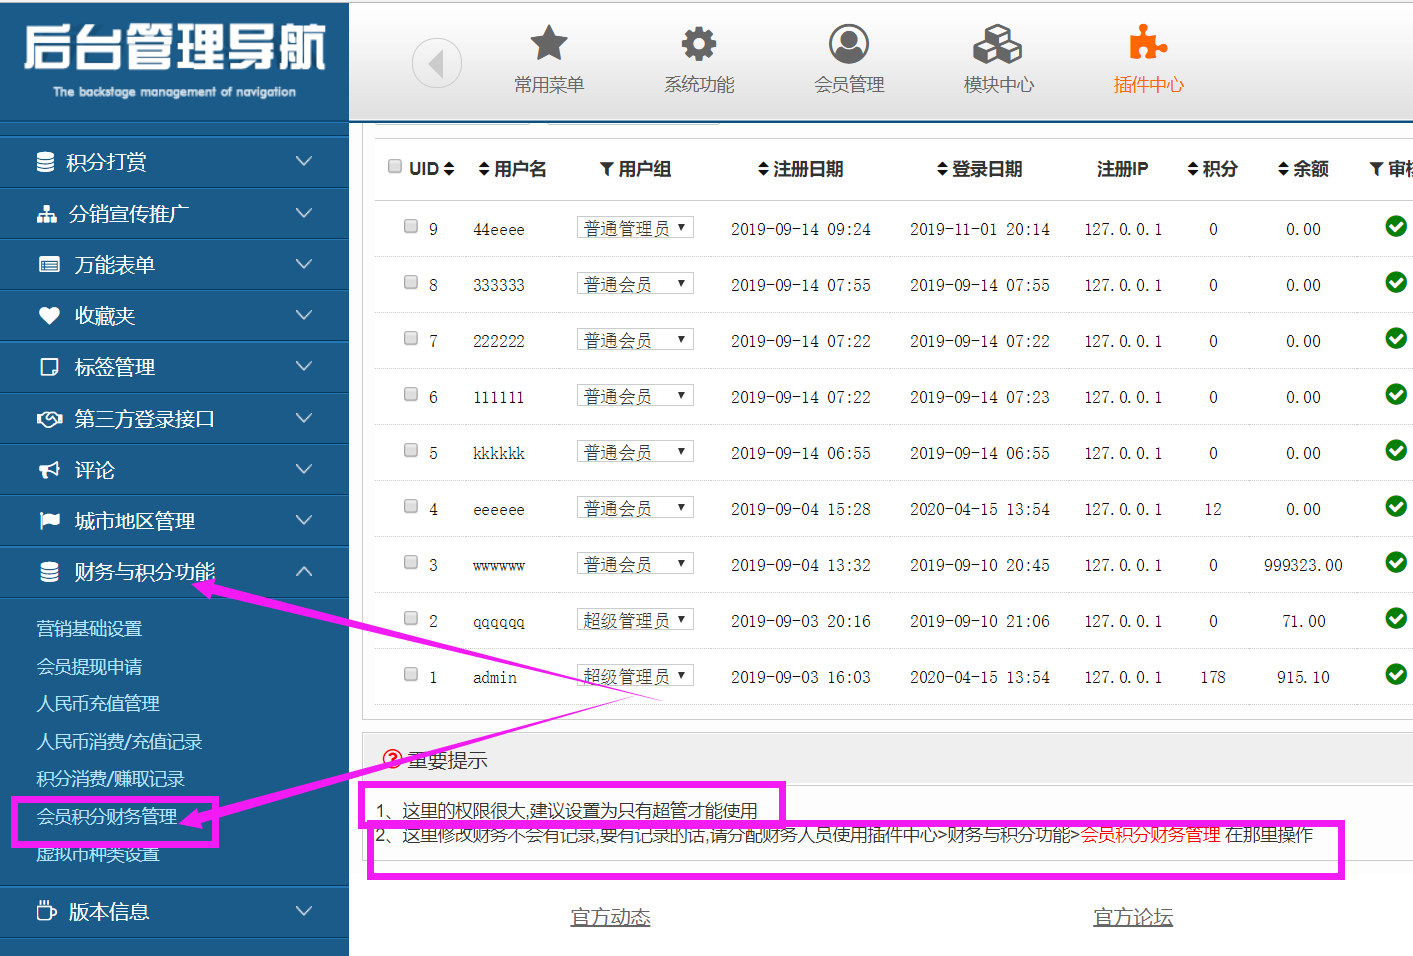The height and width of the screenshot is (956, 1413).
Task: Select 人民币充值管理 submenu item
Action: coord(98,704)
